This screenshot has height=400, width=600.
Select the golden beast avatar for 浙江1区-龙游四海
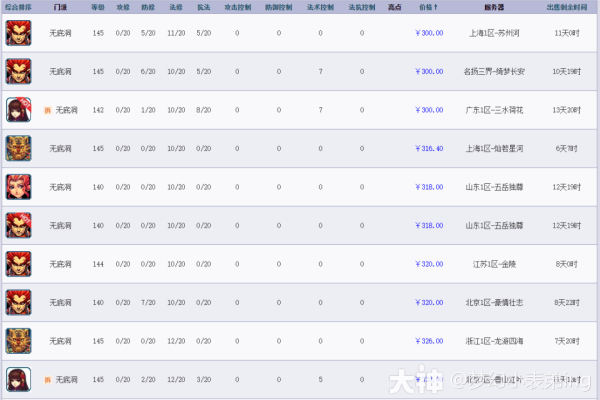pyautogui.click(x=18, y=341)
